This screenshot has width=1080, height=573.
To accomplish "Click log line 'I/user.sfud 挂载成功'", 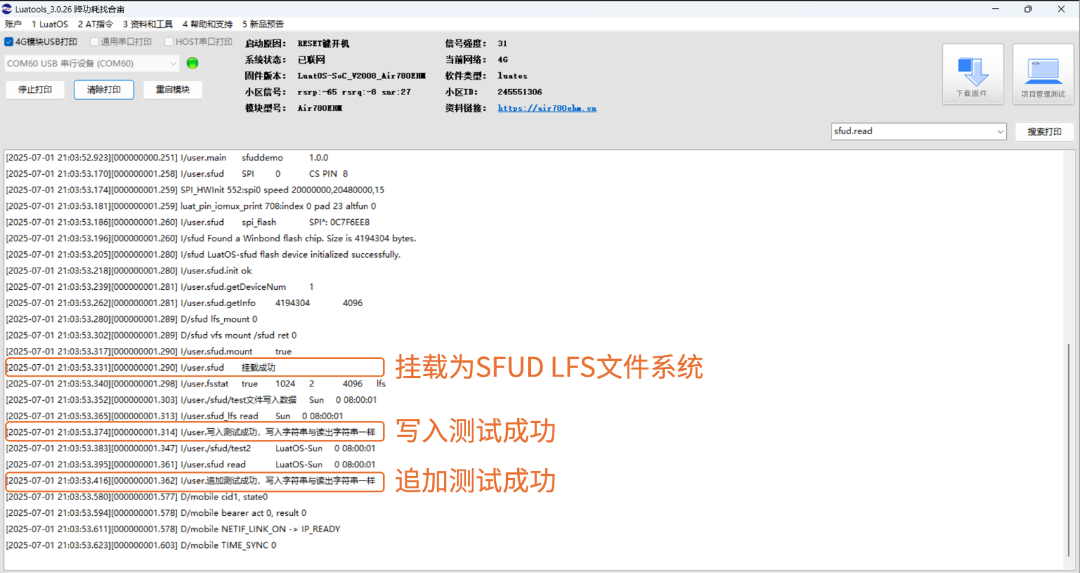I will [x=141, y=368].
